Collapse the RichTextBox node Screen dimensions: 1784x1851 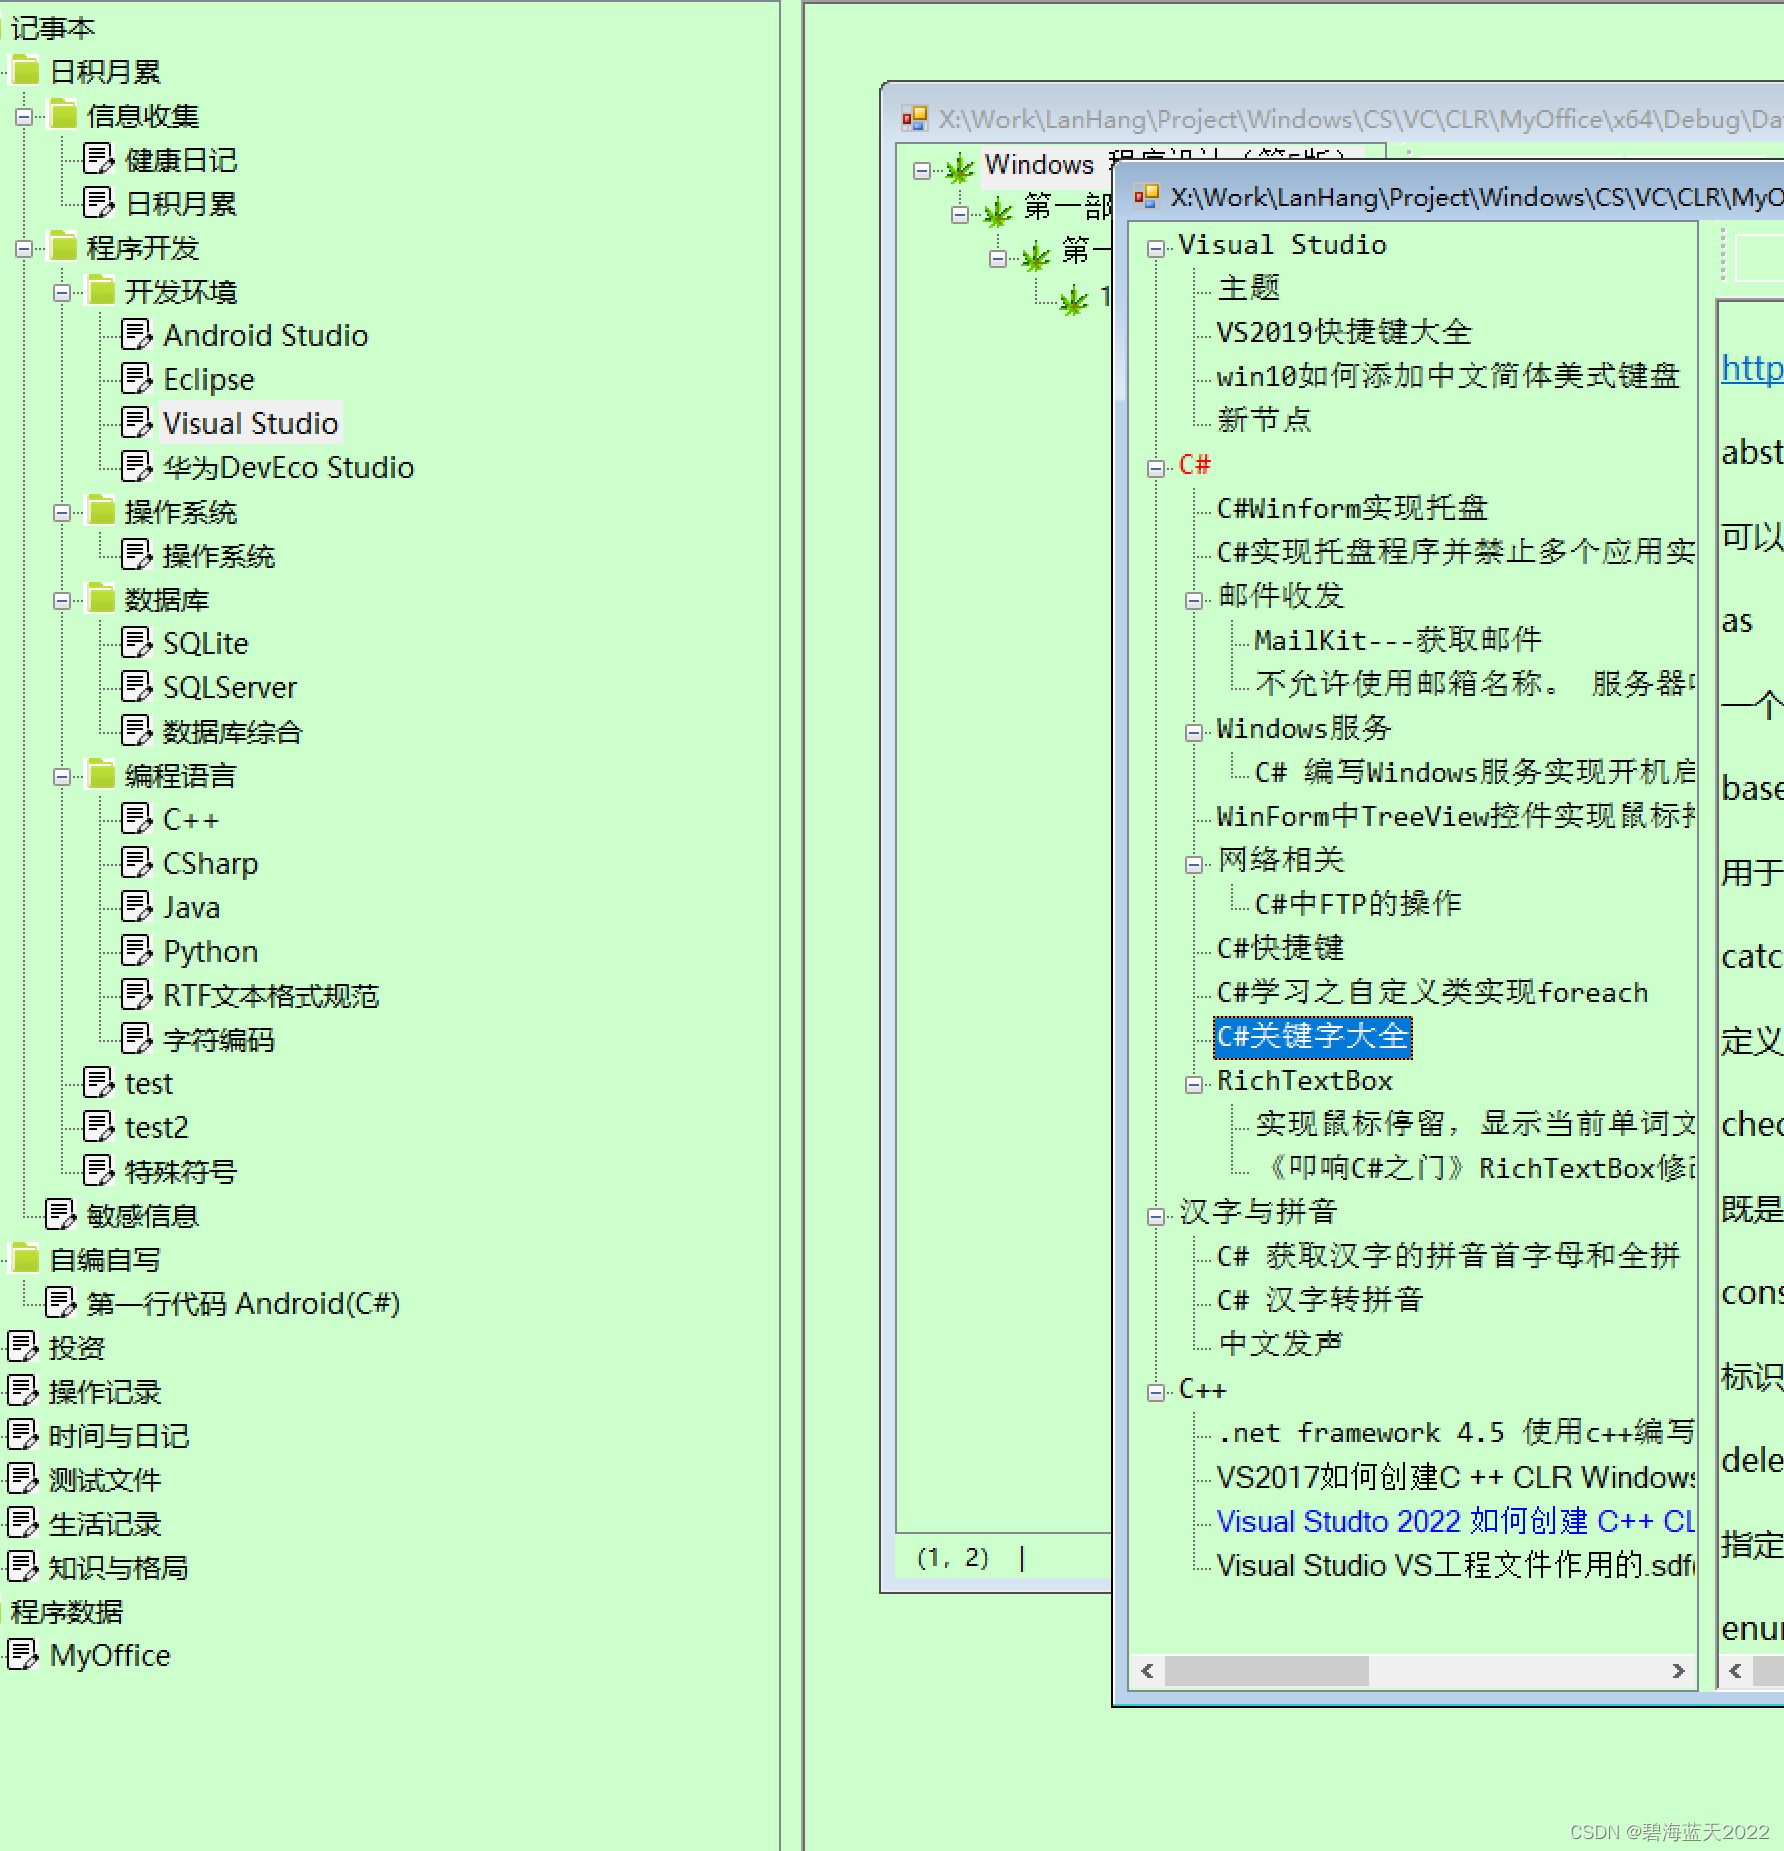pyautogui.click(x=1194, y=1085)
